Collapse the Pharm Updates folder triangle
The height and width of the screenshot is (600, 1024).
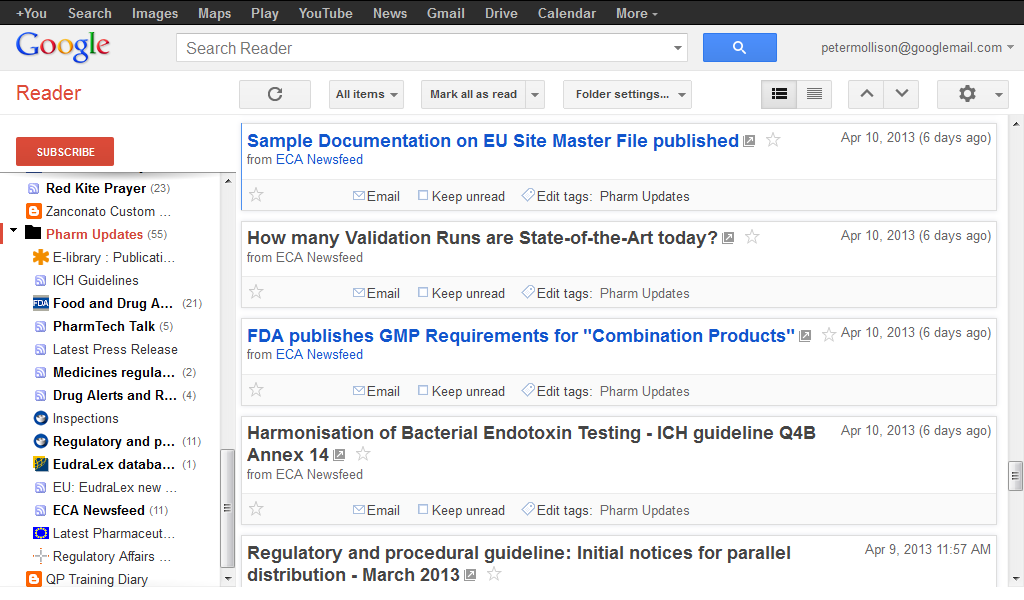[14, 230]
